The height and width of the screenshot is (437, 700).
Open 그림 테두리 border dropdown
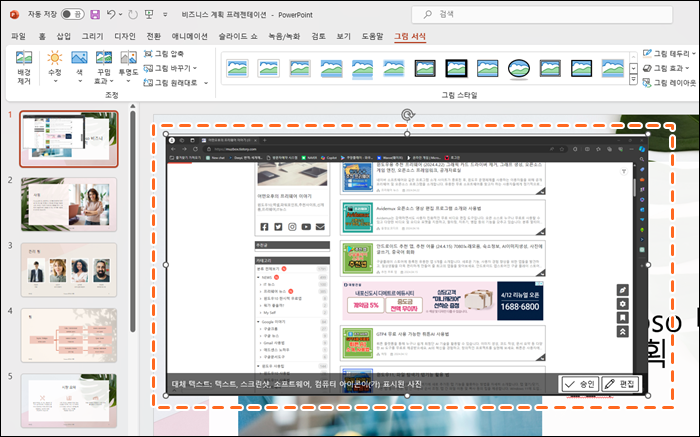669,54
